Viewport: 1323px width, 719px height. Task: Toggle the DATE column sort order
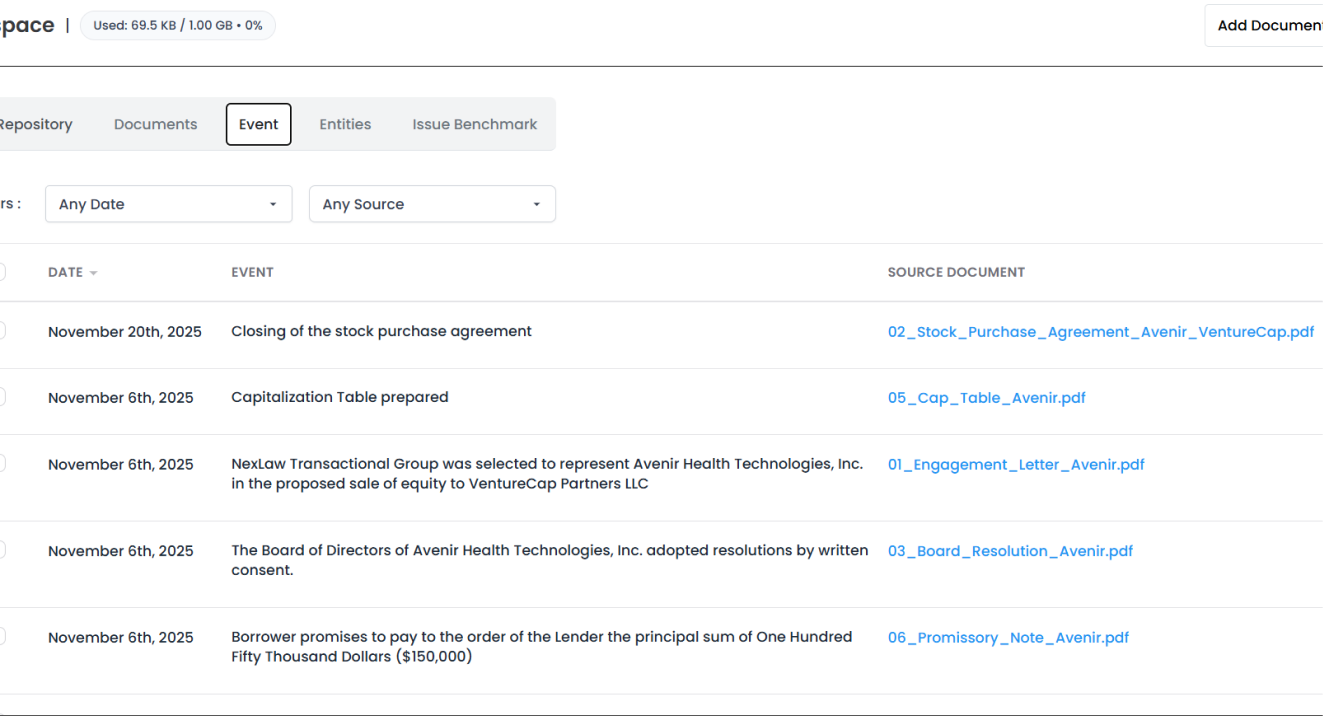(x=72, y=272)
